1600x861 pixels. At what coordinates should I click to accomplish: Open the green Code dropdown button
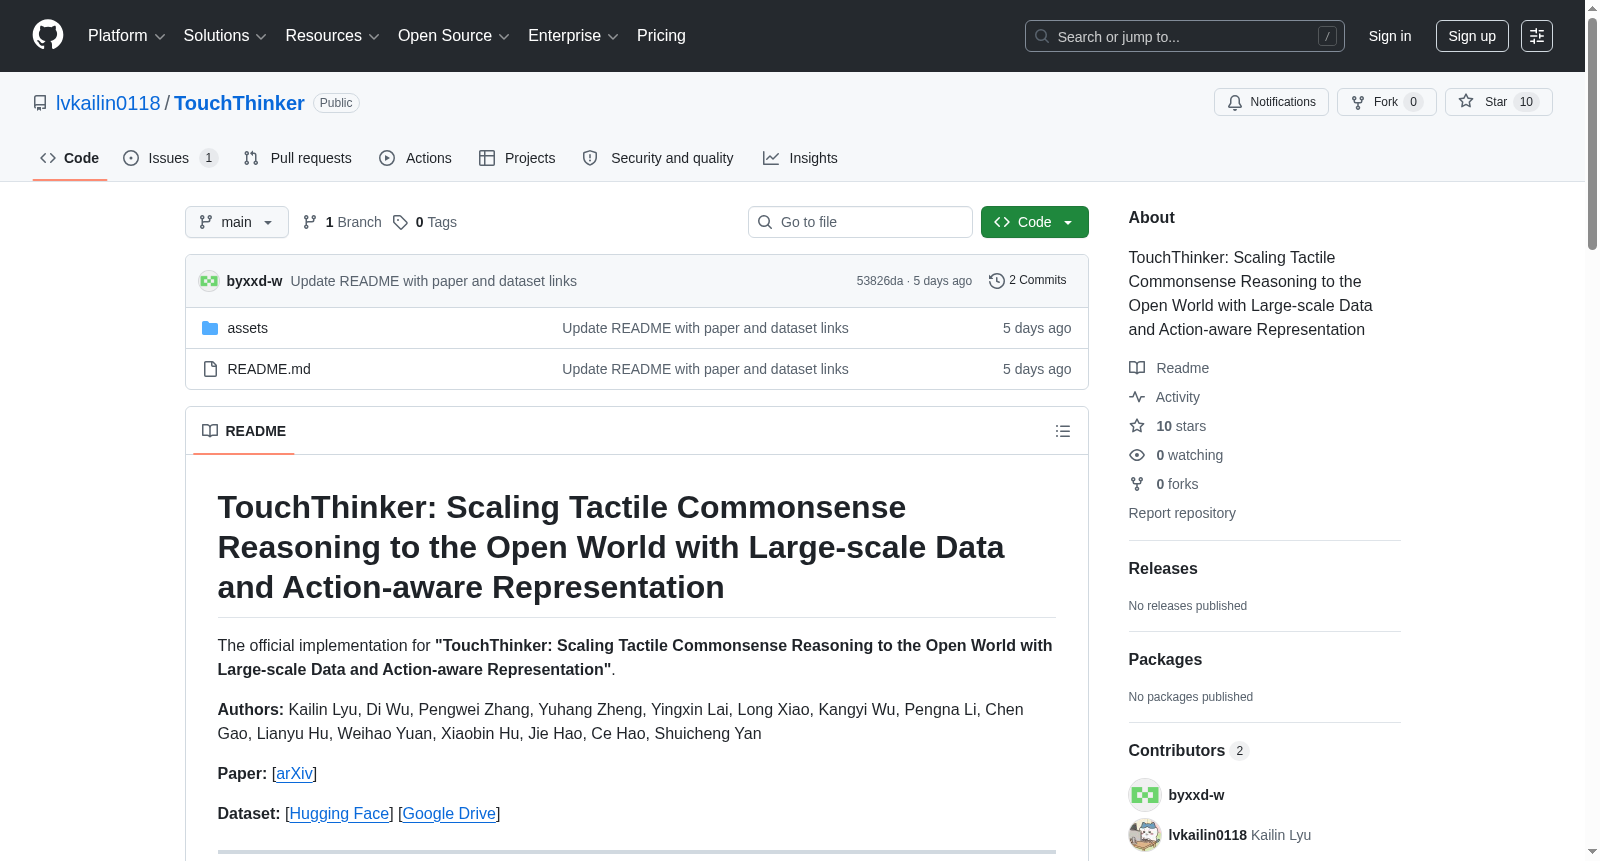[1035, 222]
